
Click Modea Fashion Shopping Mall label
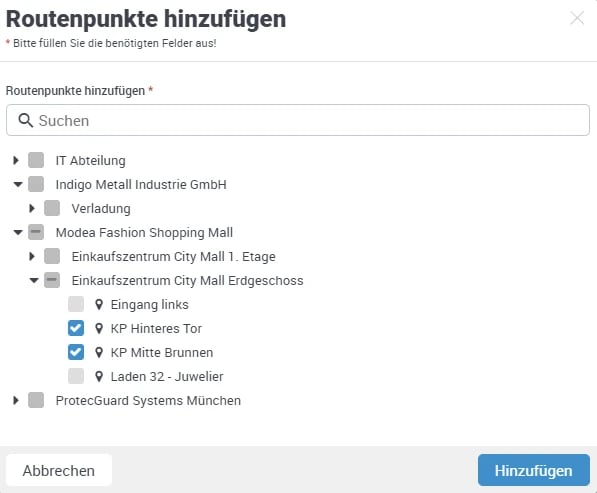[144, 233]
